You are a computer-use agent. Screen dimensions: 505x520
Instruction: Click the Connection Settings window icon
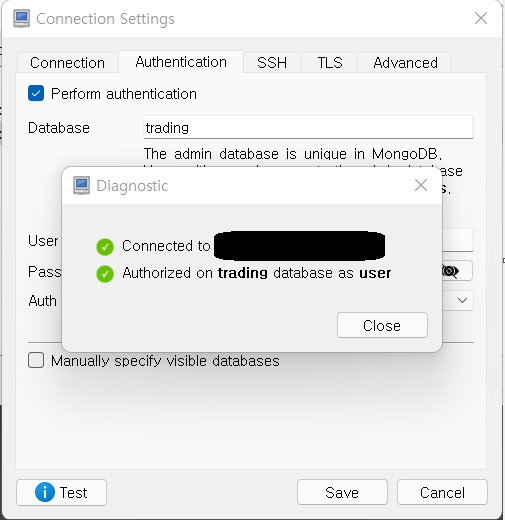click(x=22, y=18)
